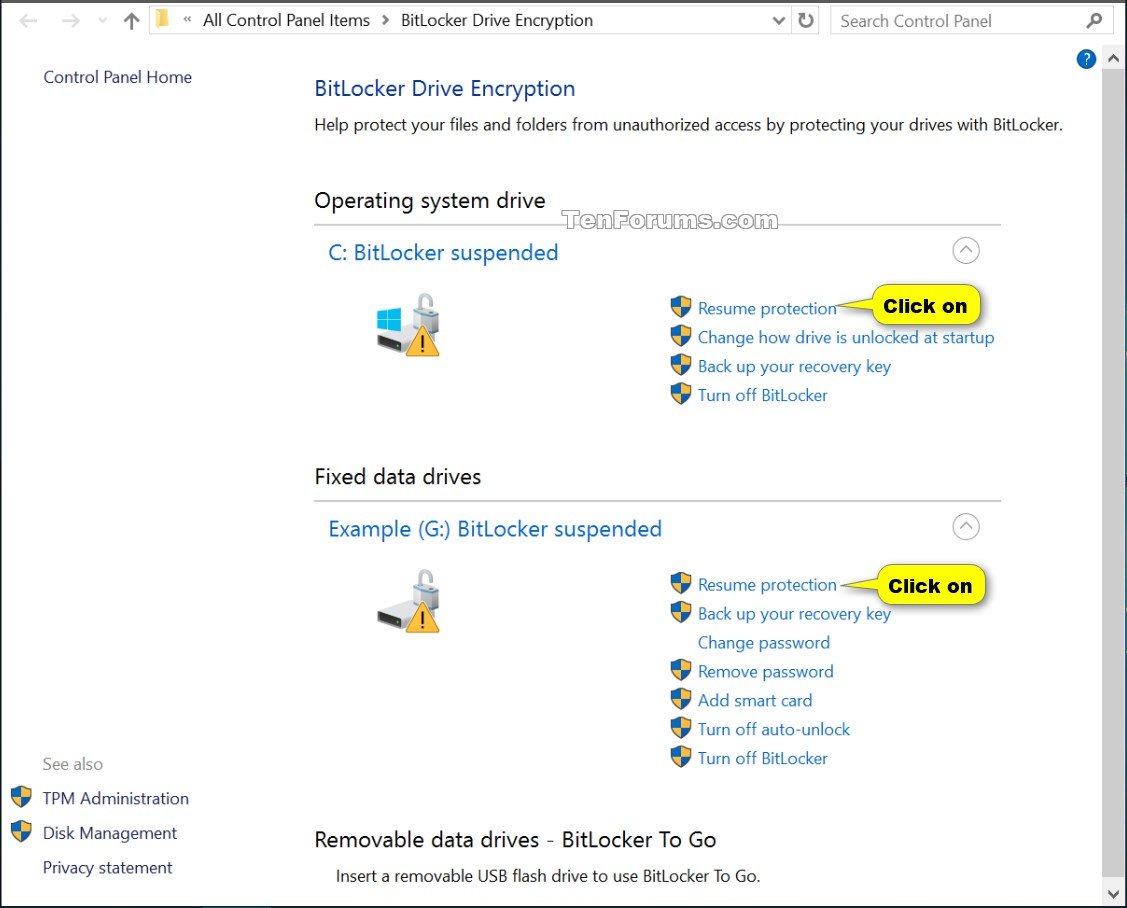Click shield icon beside C: Turn off BitLocker
This screenshot has height=908, width=1127.
tap(681, 393)
